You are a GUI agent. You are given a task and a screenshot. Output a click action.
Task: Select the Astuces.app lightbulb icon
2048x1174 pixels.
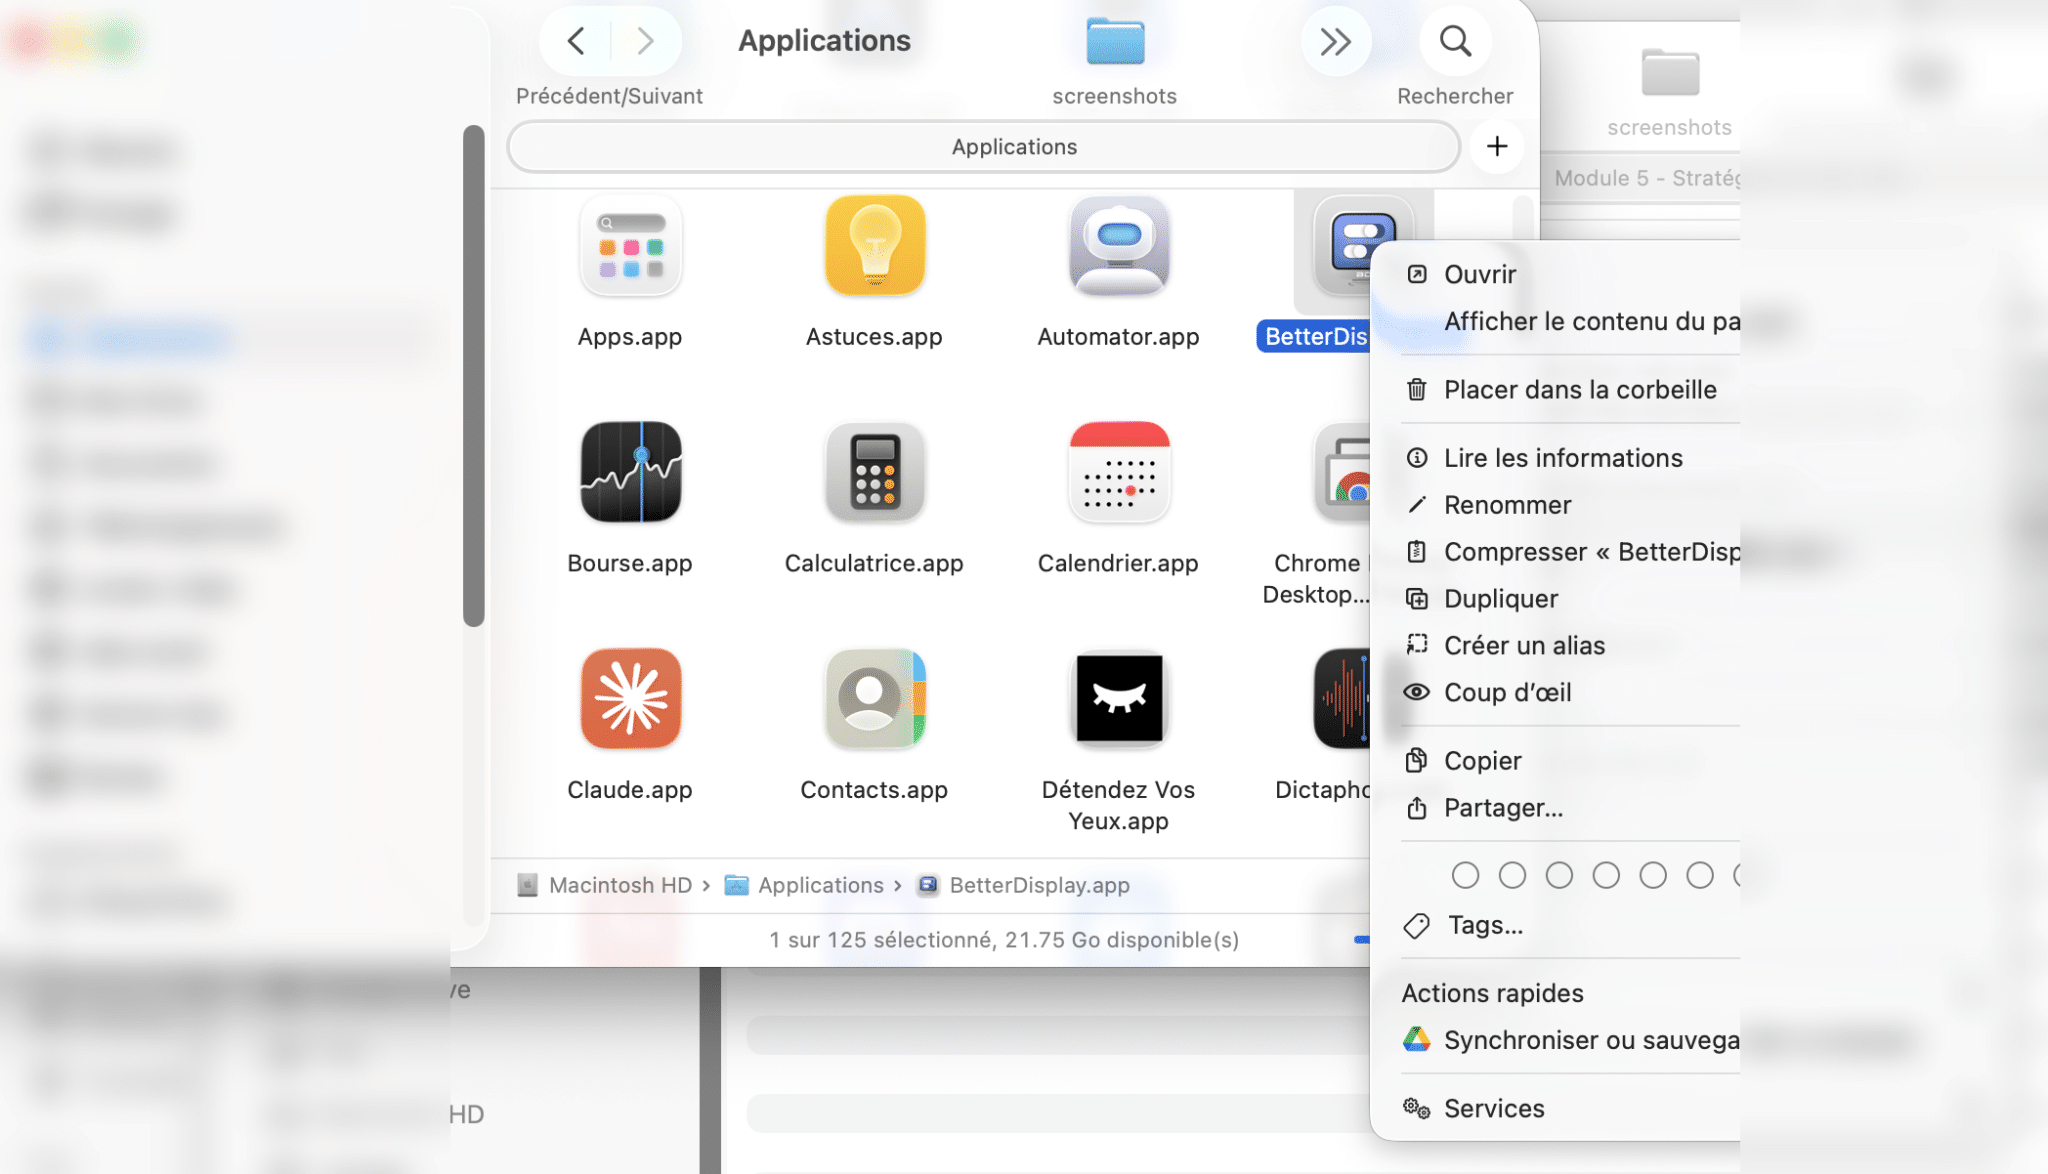[874, 246]
